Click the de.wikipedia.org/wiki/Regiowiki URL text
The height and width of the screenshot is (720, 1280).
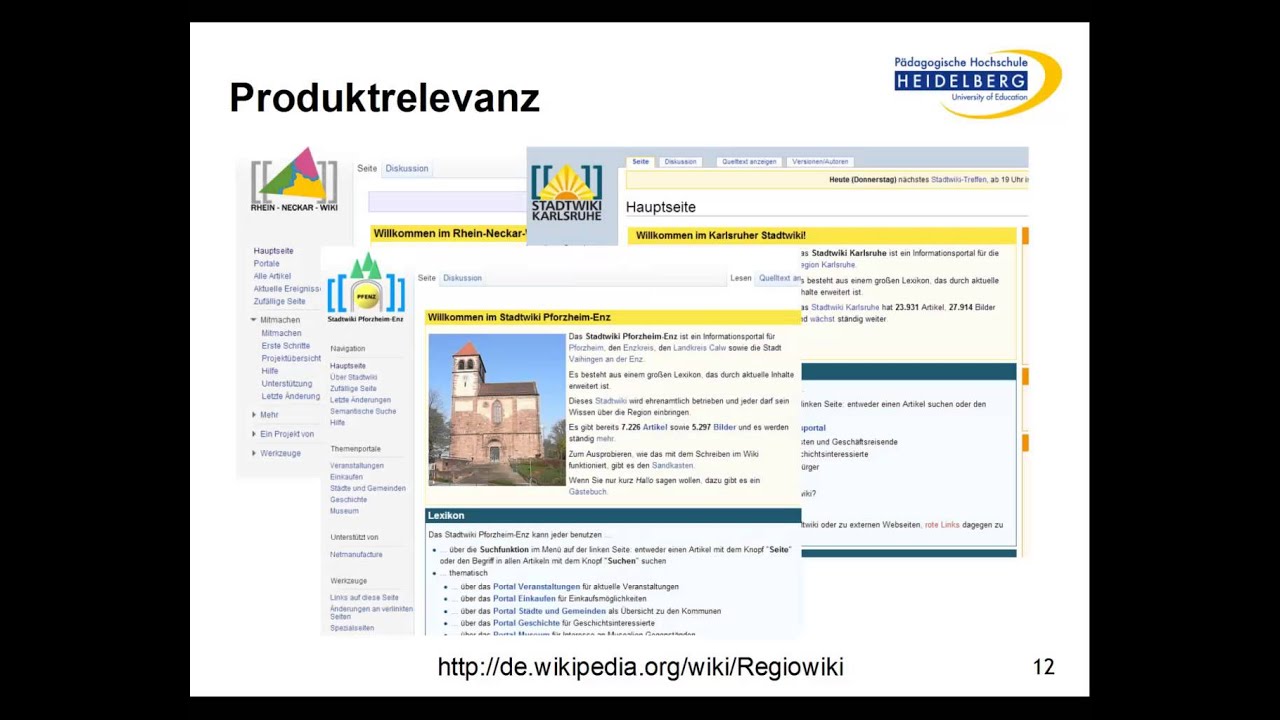641,667
